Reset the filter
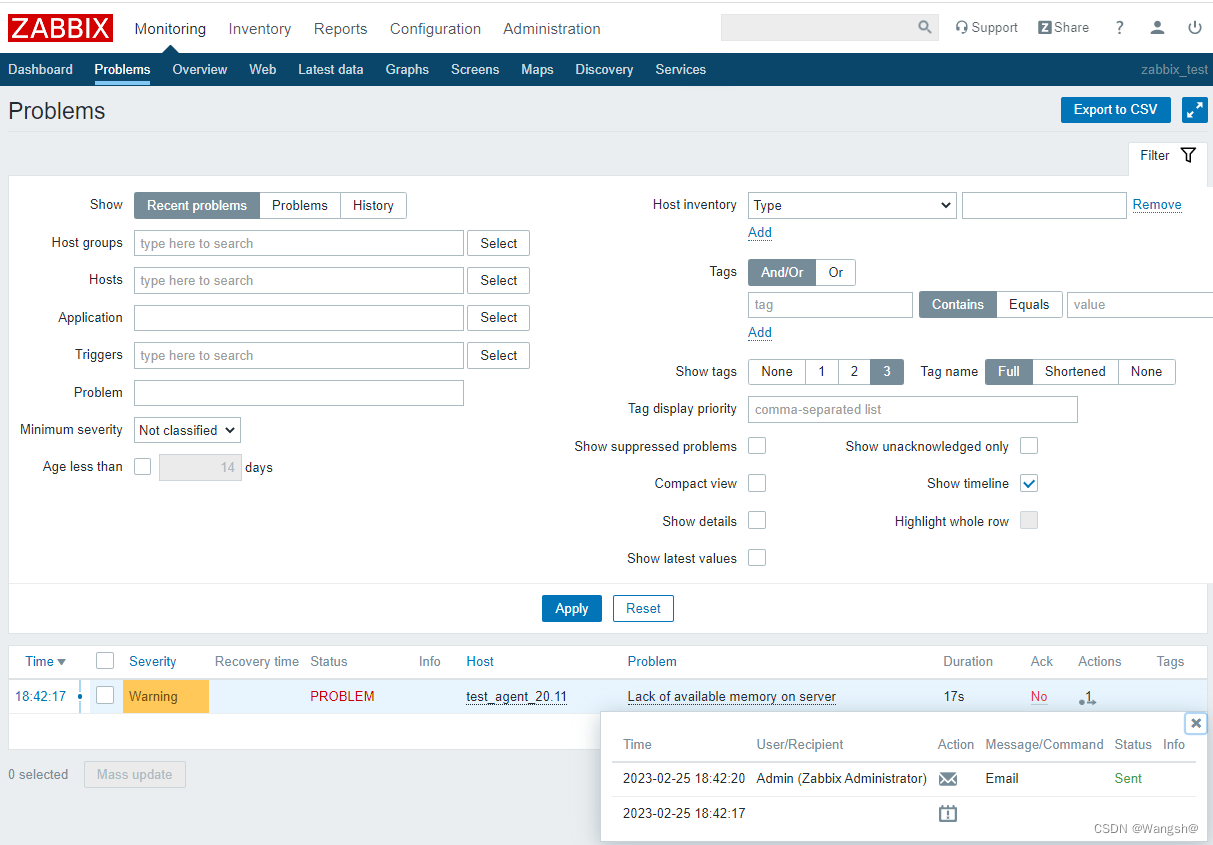1213x845 pixels. tap(643, 608)
